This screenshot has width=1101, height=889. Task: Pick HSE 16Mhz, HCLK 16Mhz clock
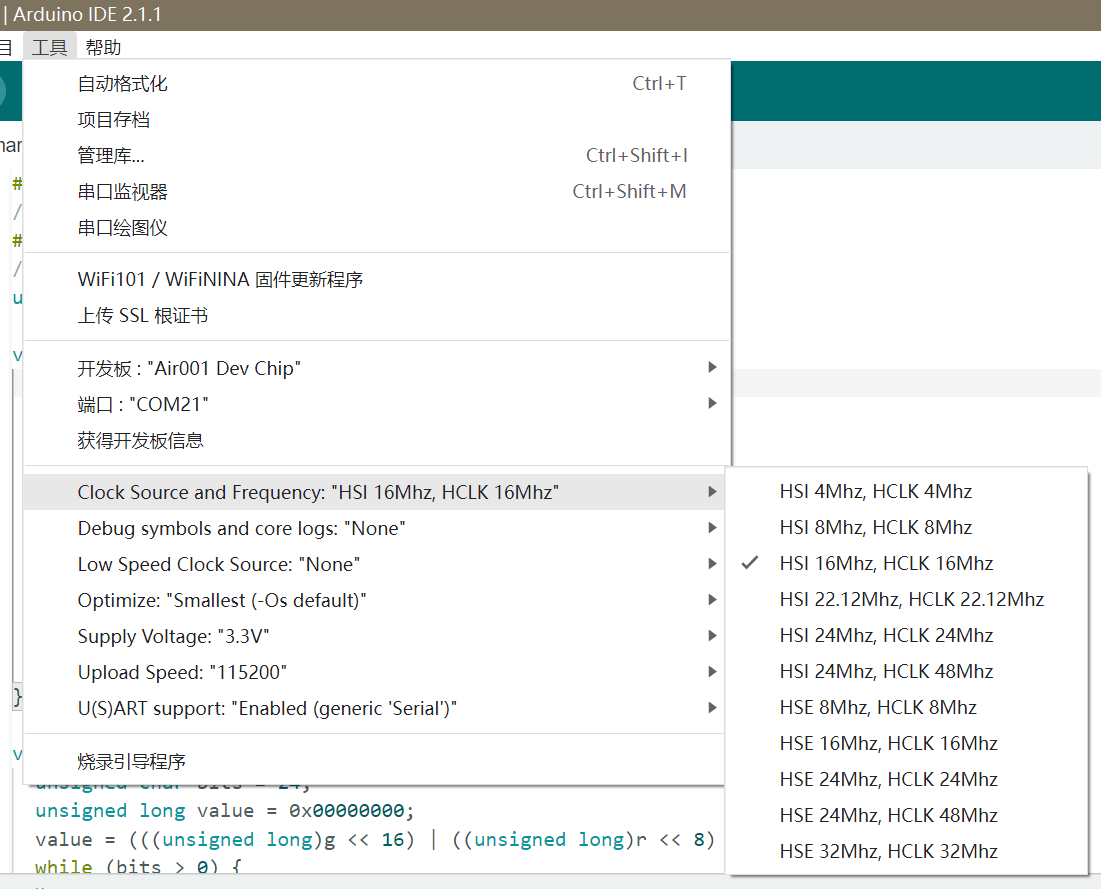click(x=906, y=743)
